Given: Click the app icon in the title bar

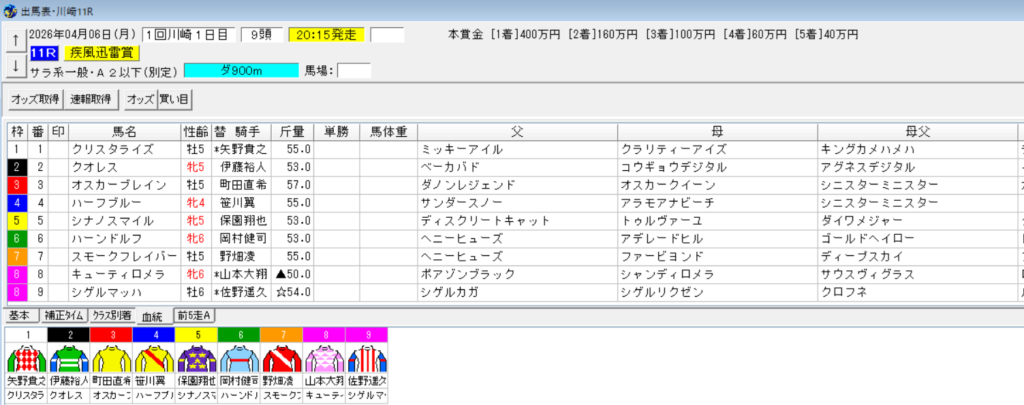Looking at the screenshot, I should point(10,10).
